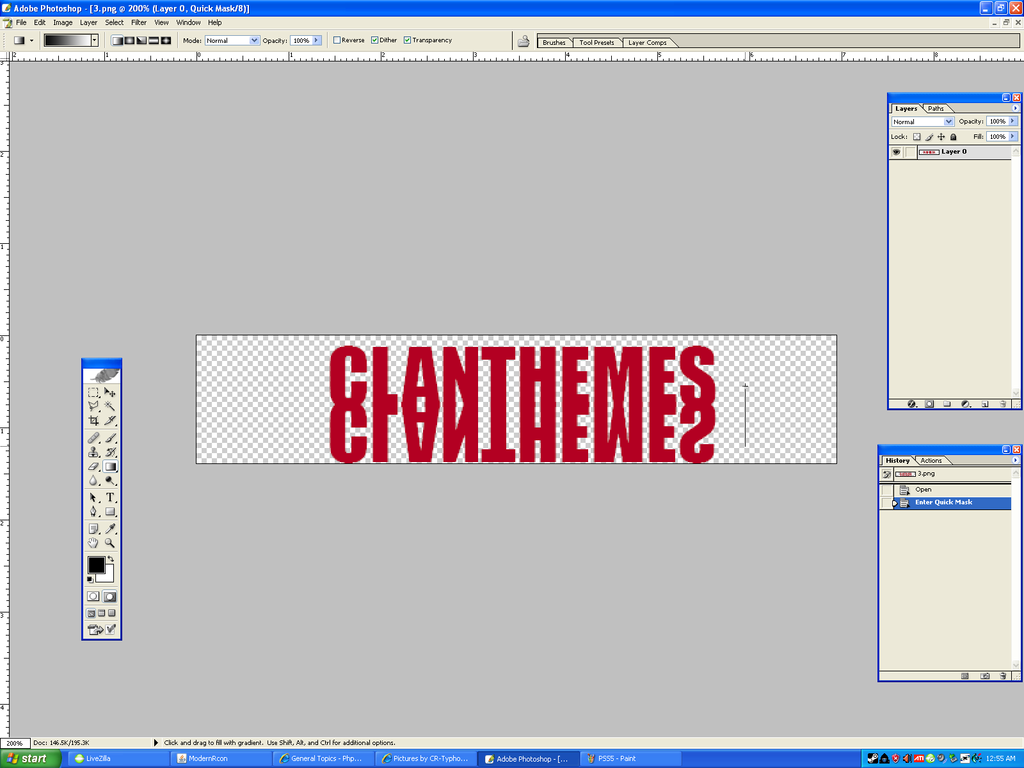Image resolution: width=1024 pixels, height=768 pixels.
Task: Select the Slice tool
Action: click(110, 421)
